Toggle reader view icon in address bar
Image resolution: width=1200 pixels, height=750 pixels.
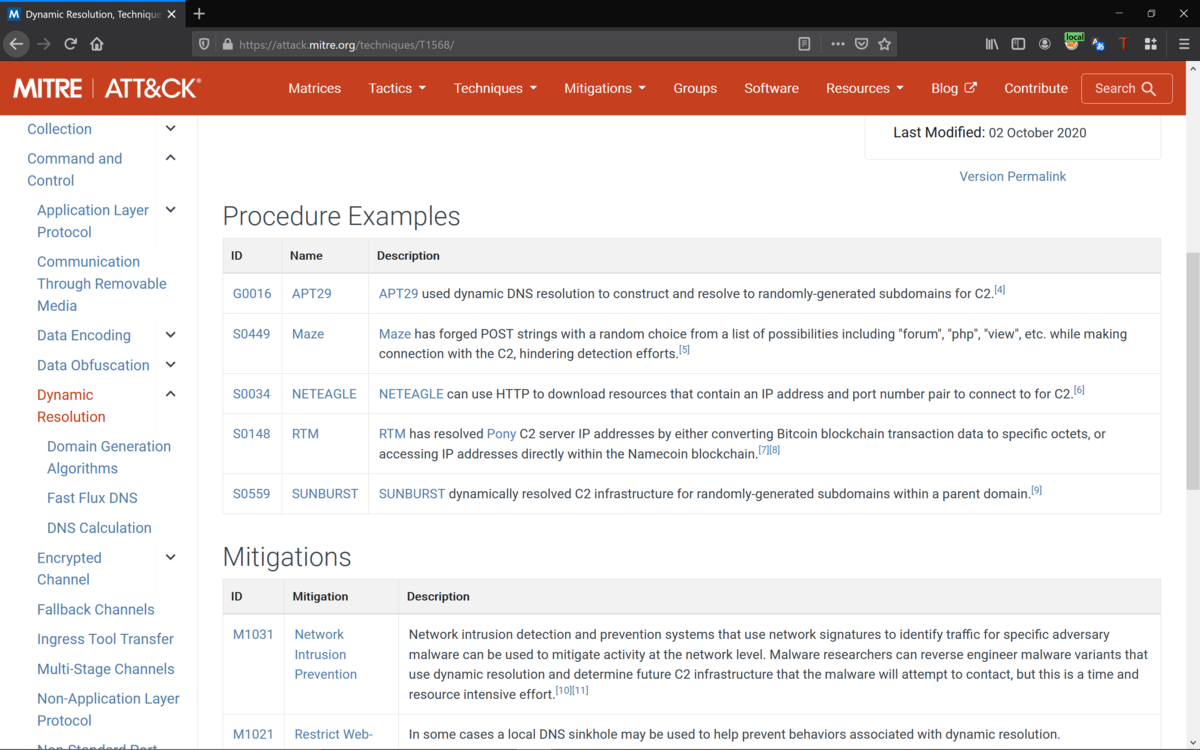(804, 44)
